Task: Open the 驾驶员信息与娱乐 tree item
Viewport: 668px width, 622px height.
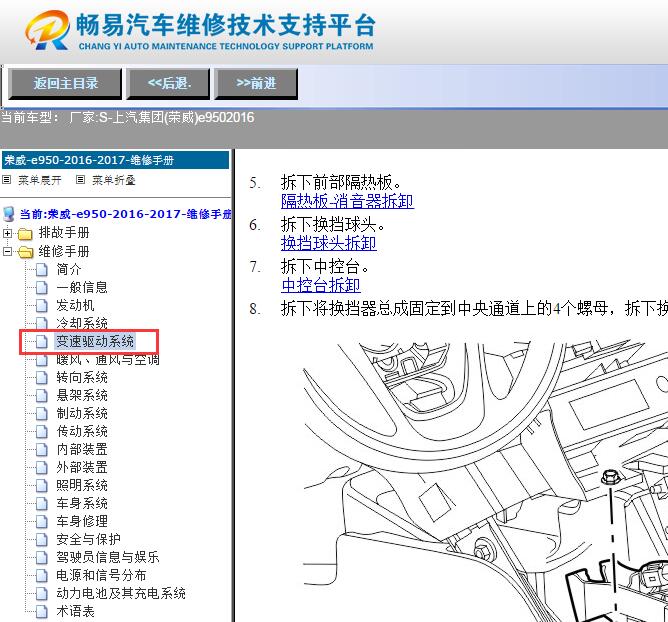Action: (x=108, y=557)
